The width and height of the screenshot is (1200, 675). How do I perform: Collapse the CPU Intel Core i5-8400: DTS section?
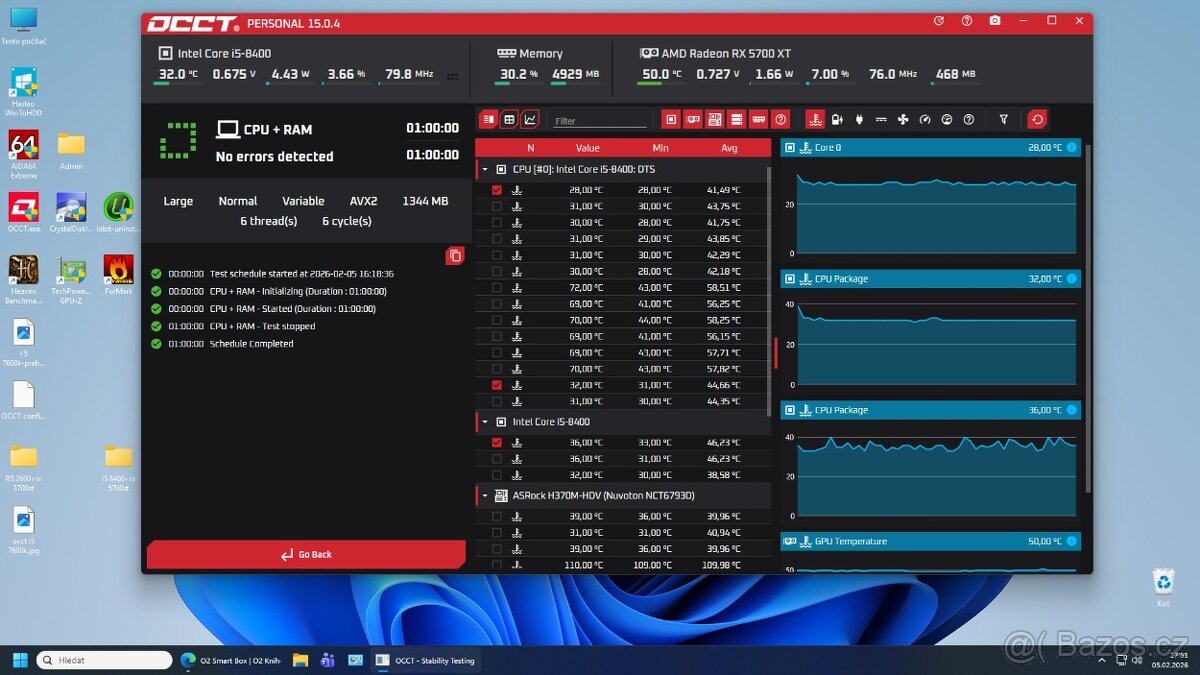tap(484, 169)
